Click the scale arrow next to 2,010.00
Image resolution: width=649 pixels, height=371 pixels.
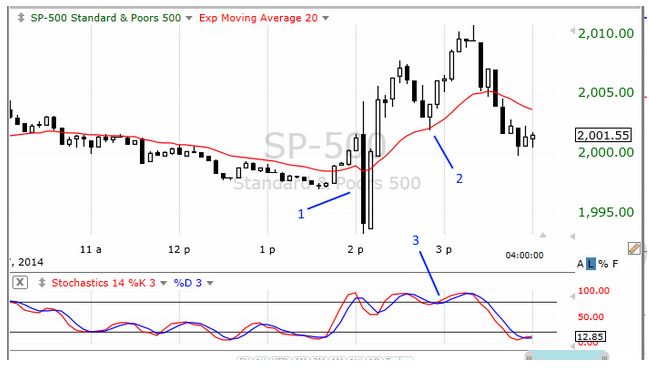[x=573, y=30]
